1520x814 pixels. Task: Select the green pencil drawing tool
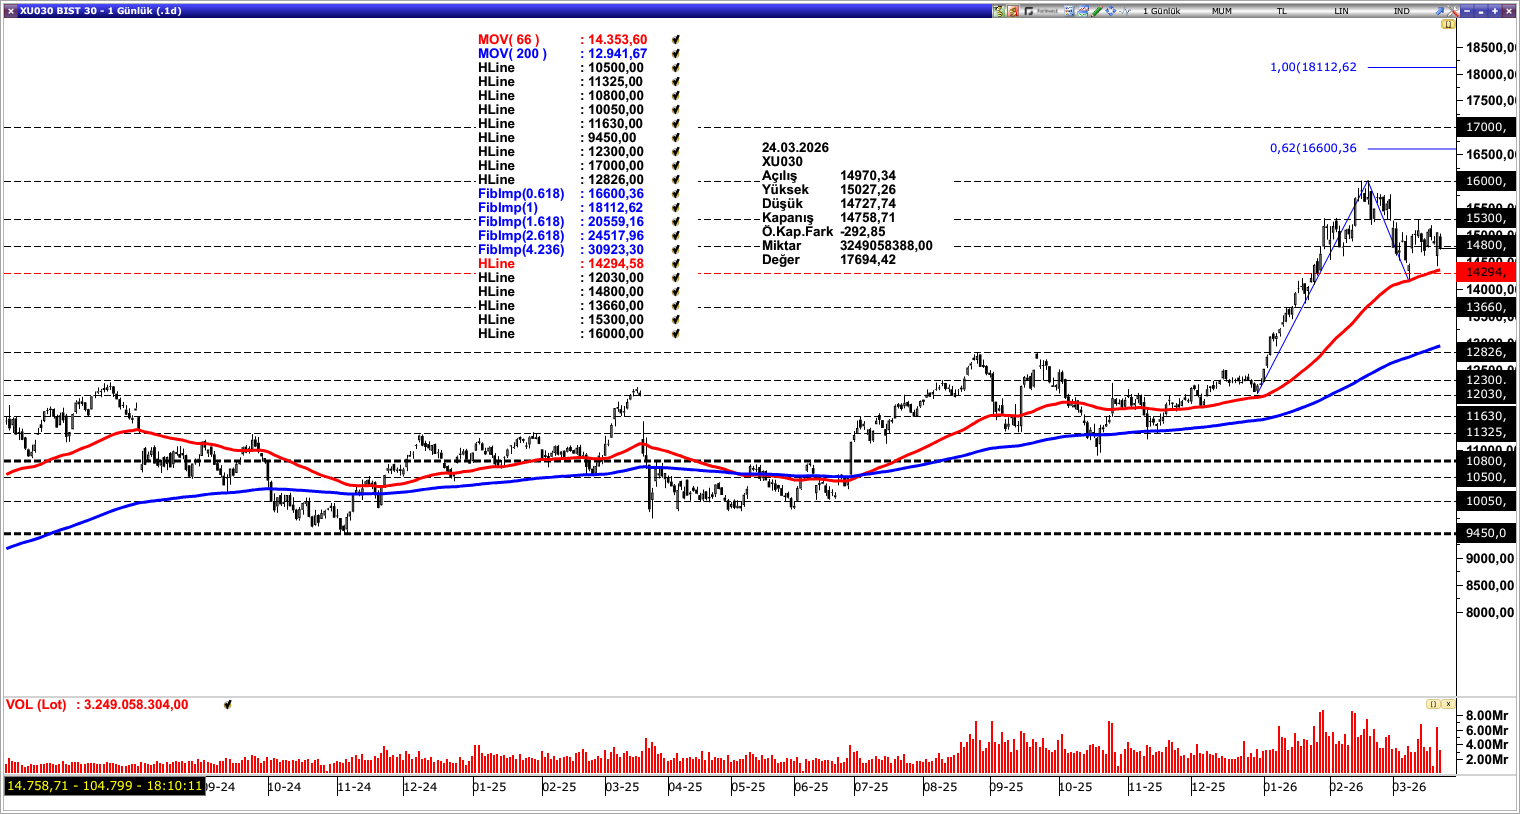pyautogui.click(x=1096, y=10)
